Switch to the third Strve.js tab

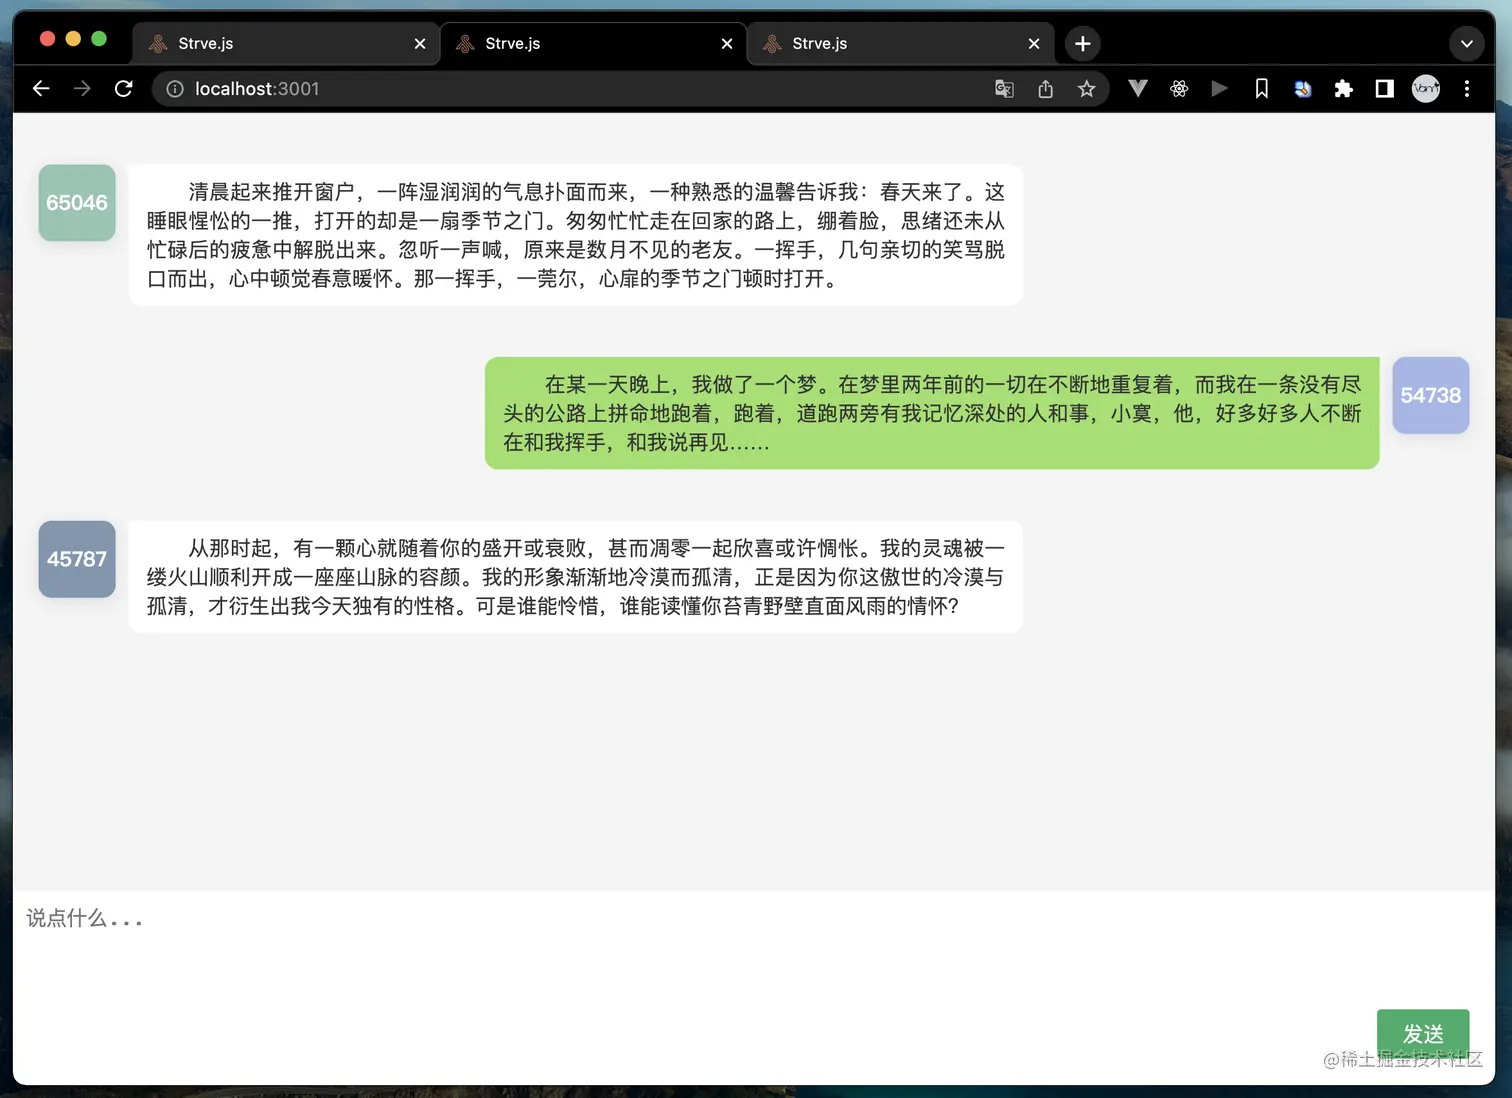[900, 44]
